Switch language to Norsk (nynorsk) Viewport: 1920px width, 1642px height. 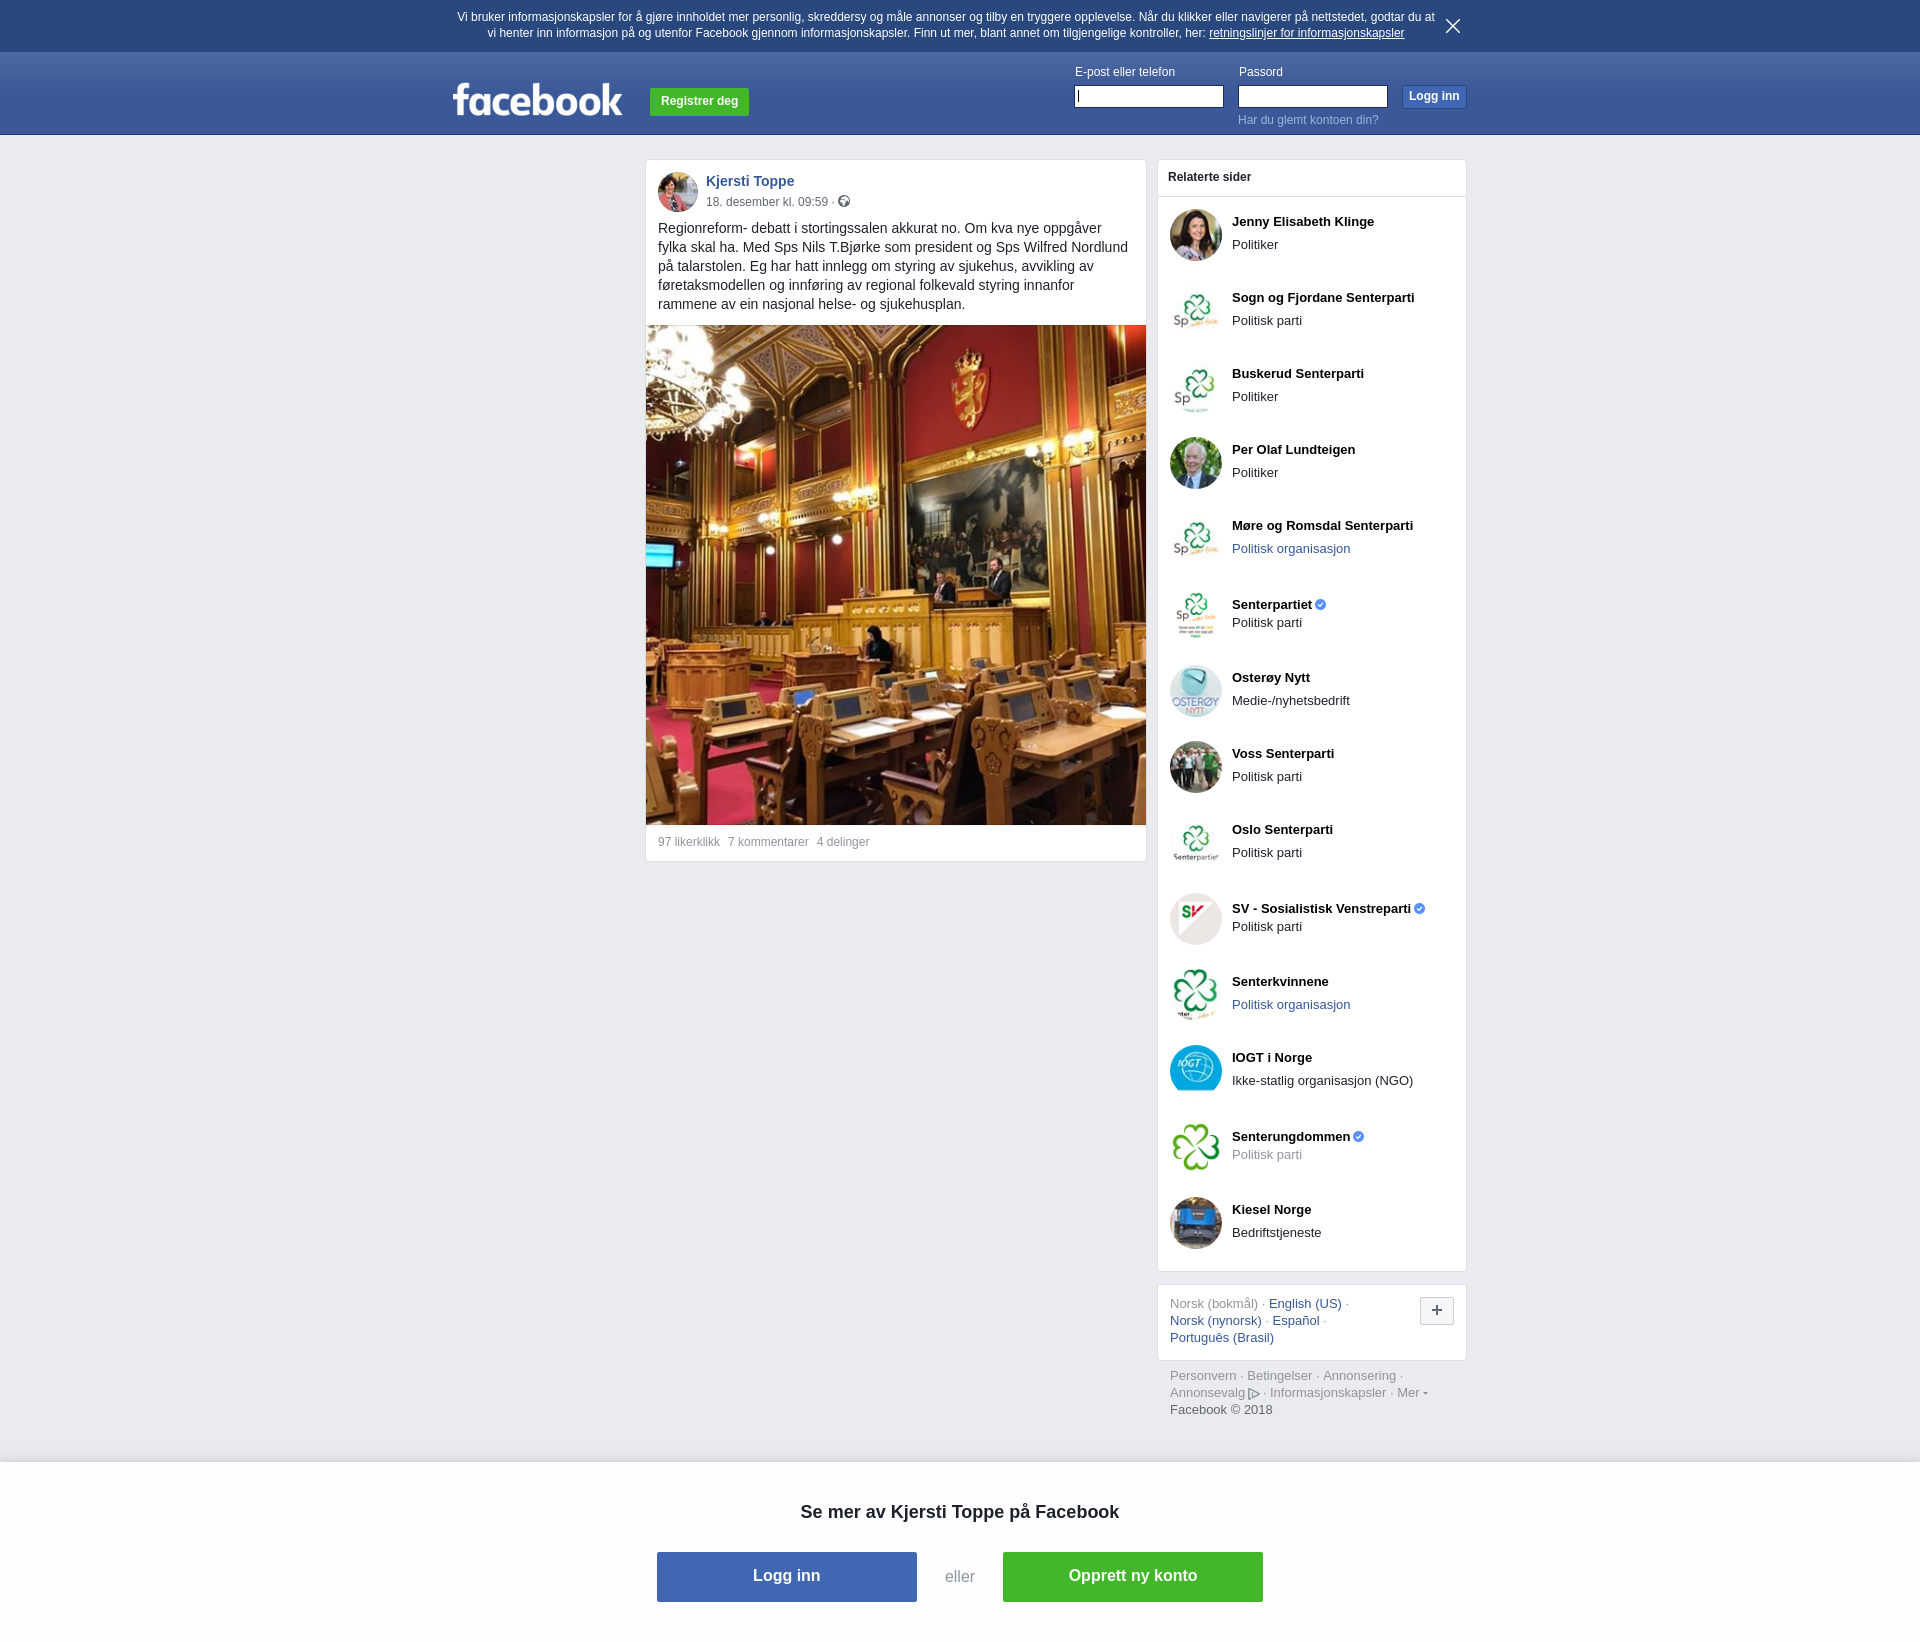coord(1216,1321)
